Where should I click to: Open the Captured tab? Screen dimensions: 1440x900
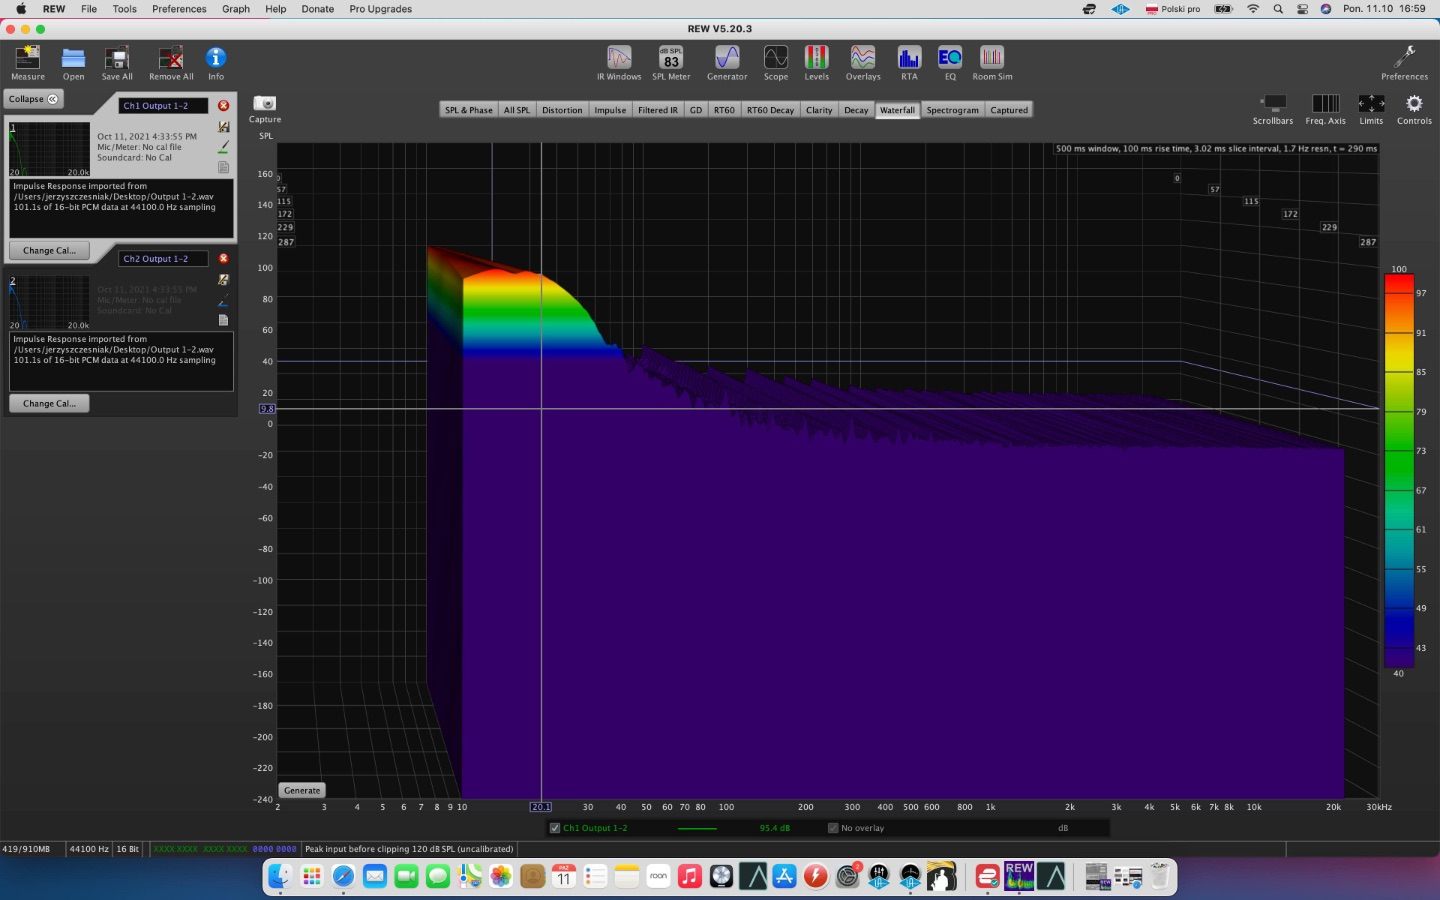pyautogui.click(x=1009, y=110)
